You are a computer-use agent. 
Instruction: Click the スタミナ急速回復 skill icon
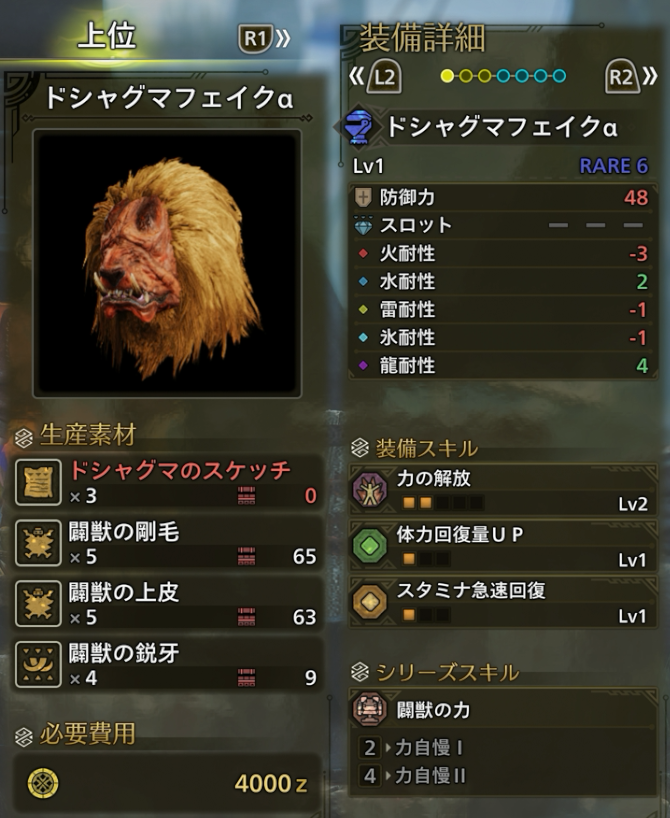pos(370,602)
